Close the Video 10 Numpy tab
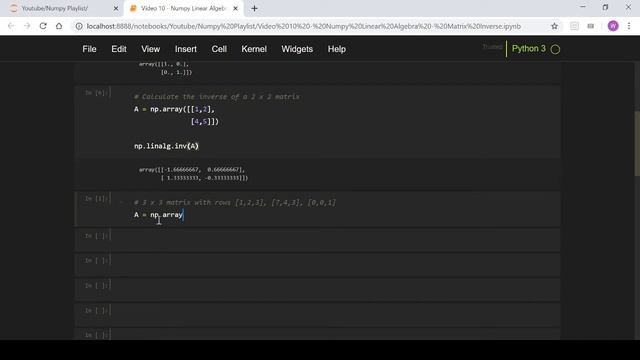The width and height of the screenshot is (640, 360). (x=236, y=8)
